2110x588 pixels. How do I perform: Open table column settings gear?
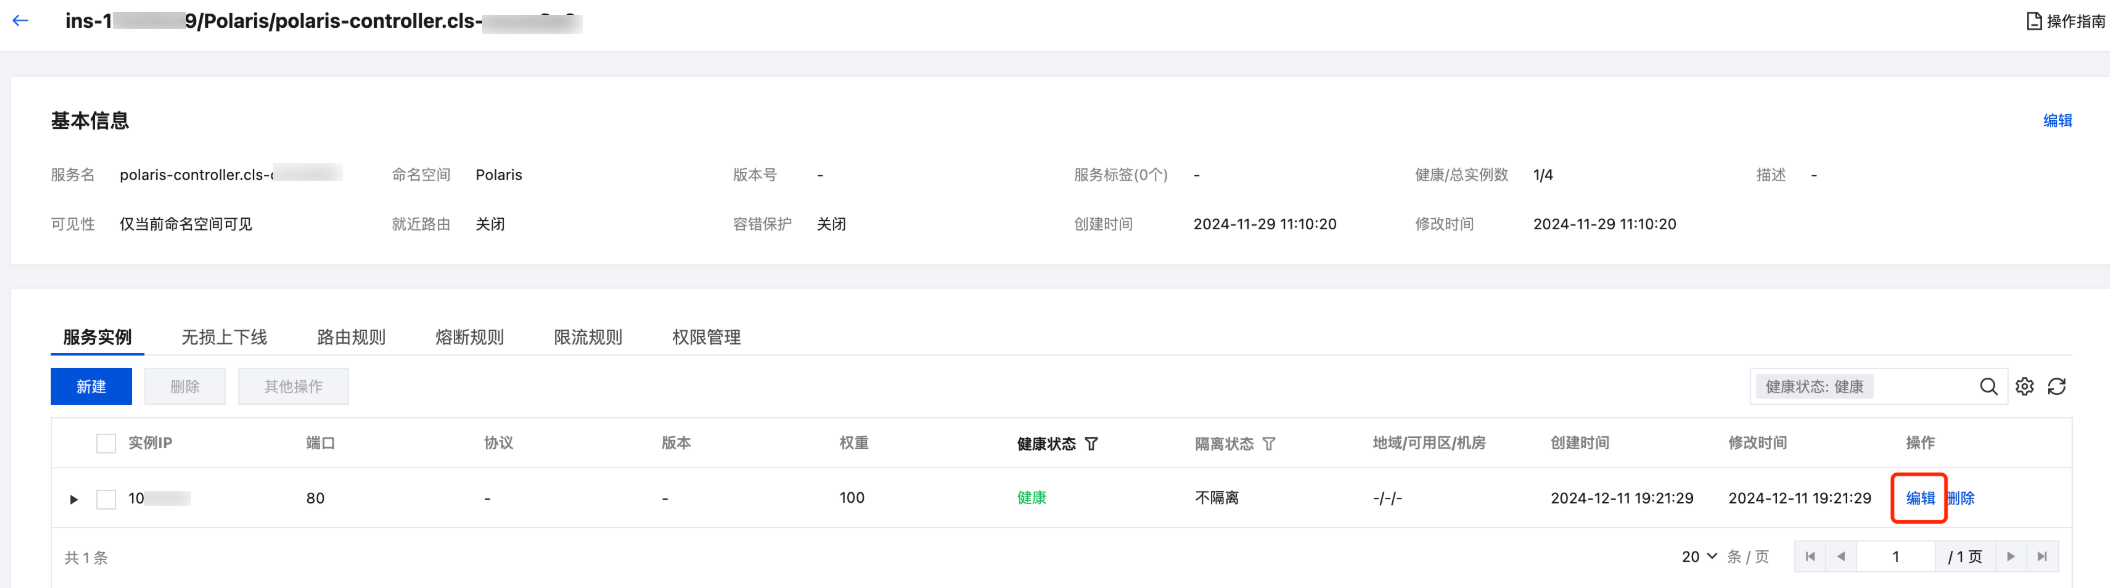click(x=2025, y=387)
